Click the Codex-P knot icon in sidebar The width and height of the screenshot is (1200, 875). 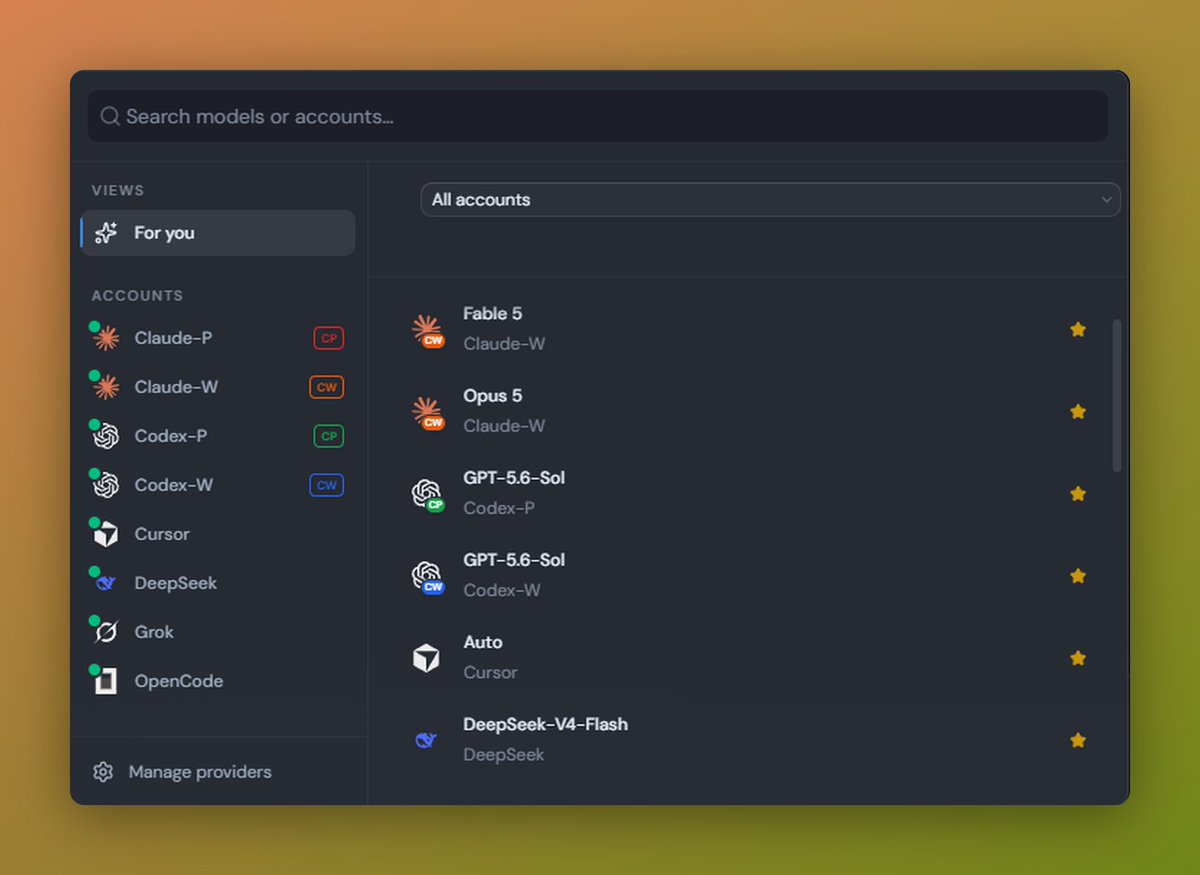(x=106, y=436)
